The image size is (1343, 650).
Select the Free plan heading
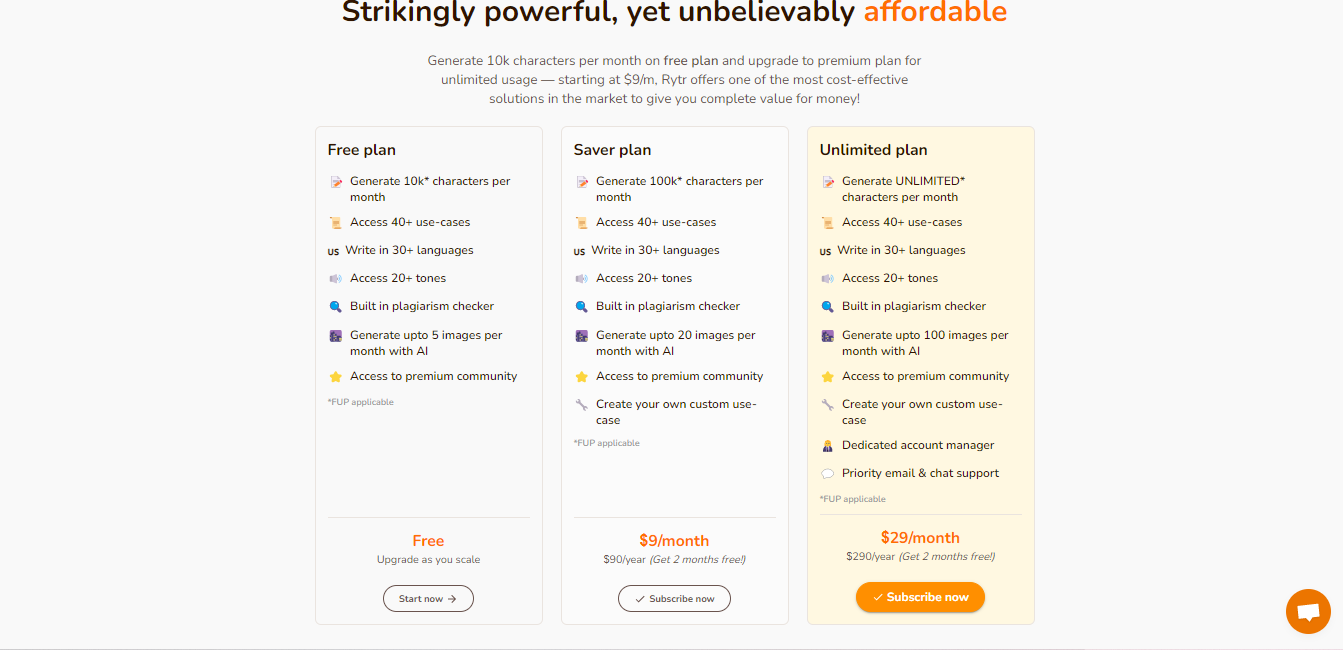tap(362, 150)
